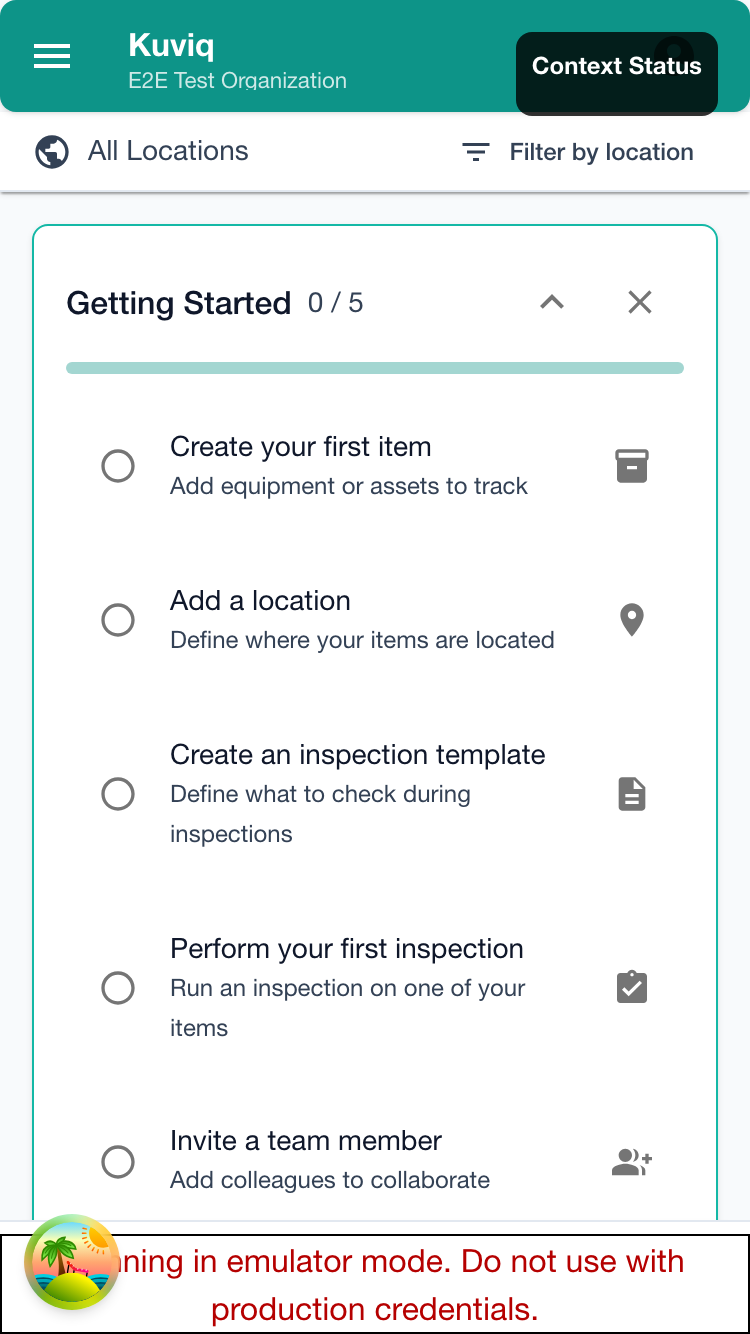
Task: Click the Getting Started progress bar
Action: (374, 368)
